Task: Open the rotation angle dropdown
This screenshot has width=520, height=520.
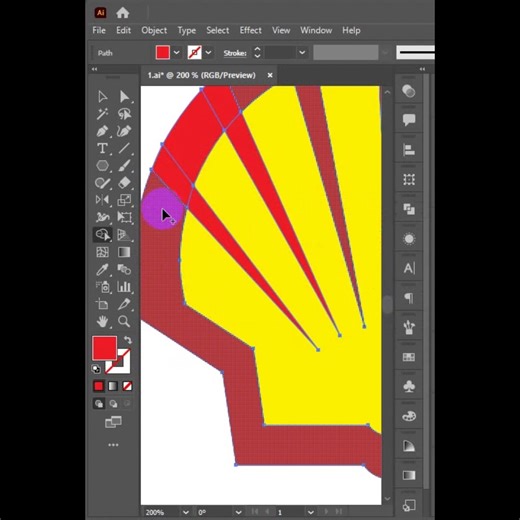Action: coord(238,512)
